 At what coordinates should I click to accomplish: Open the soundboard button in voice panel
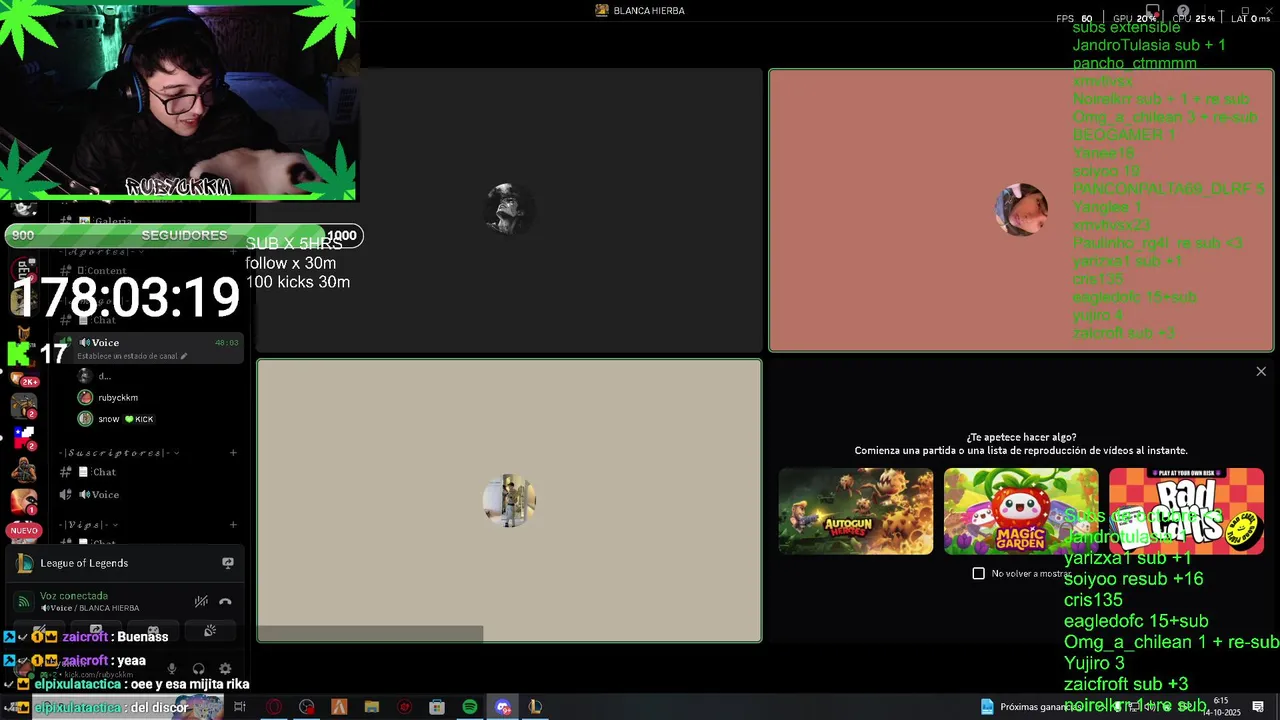(210, 631)
